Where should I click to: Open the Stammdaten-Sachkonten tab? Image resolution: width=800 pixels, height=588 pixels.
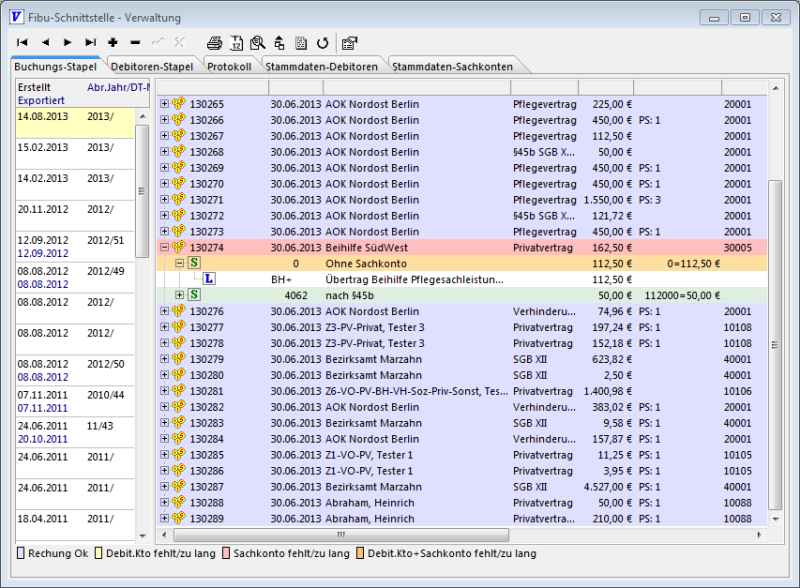pyautogui.click(x=453, y=67)
